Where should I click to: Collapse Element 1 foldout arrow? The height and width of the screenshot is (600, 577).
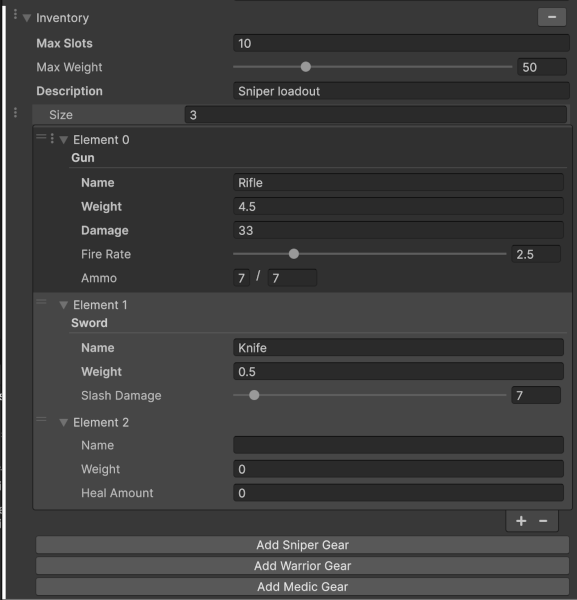tap(64, 305)
